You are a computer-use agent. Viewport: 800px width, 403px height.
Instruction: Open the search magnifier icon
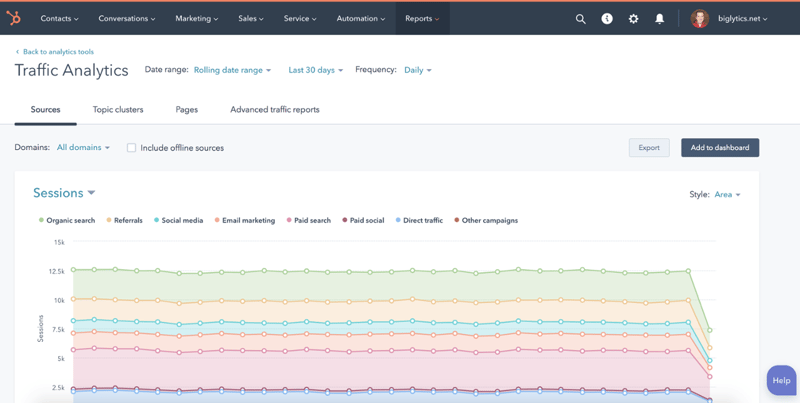click(580, 19)
